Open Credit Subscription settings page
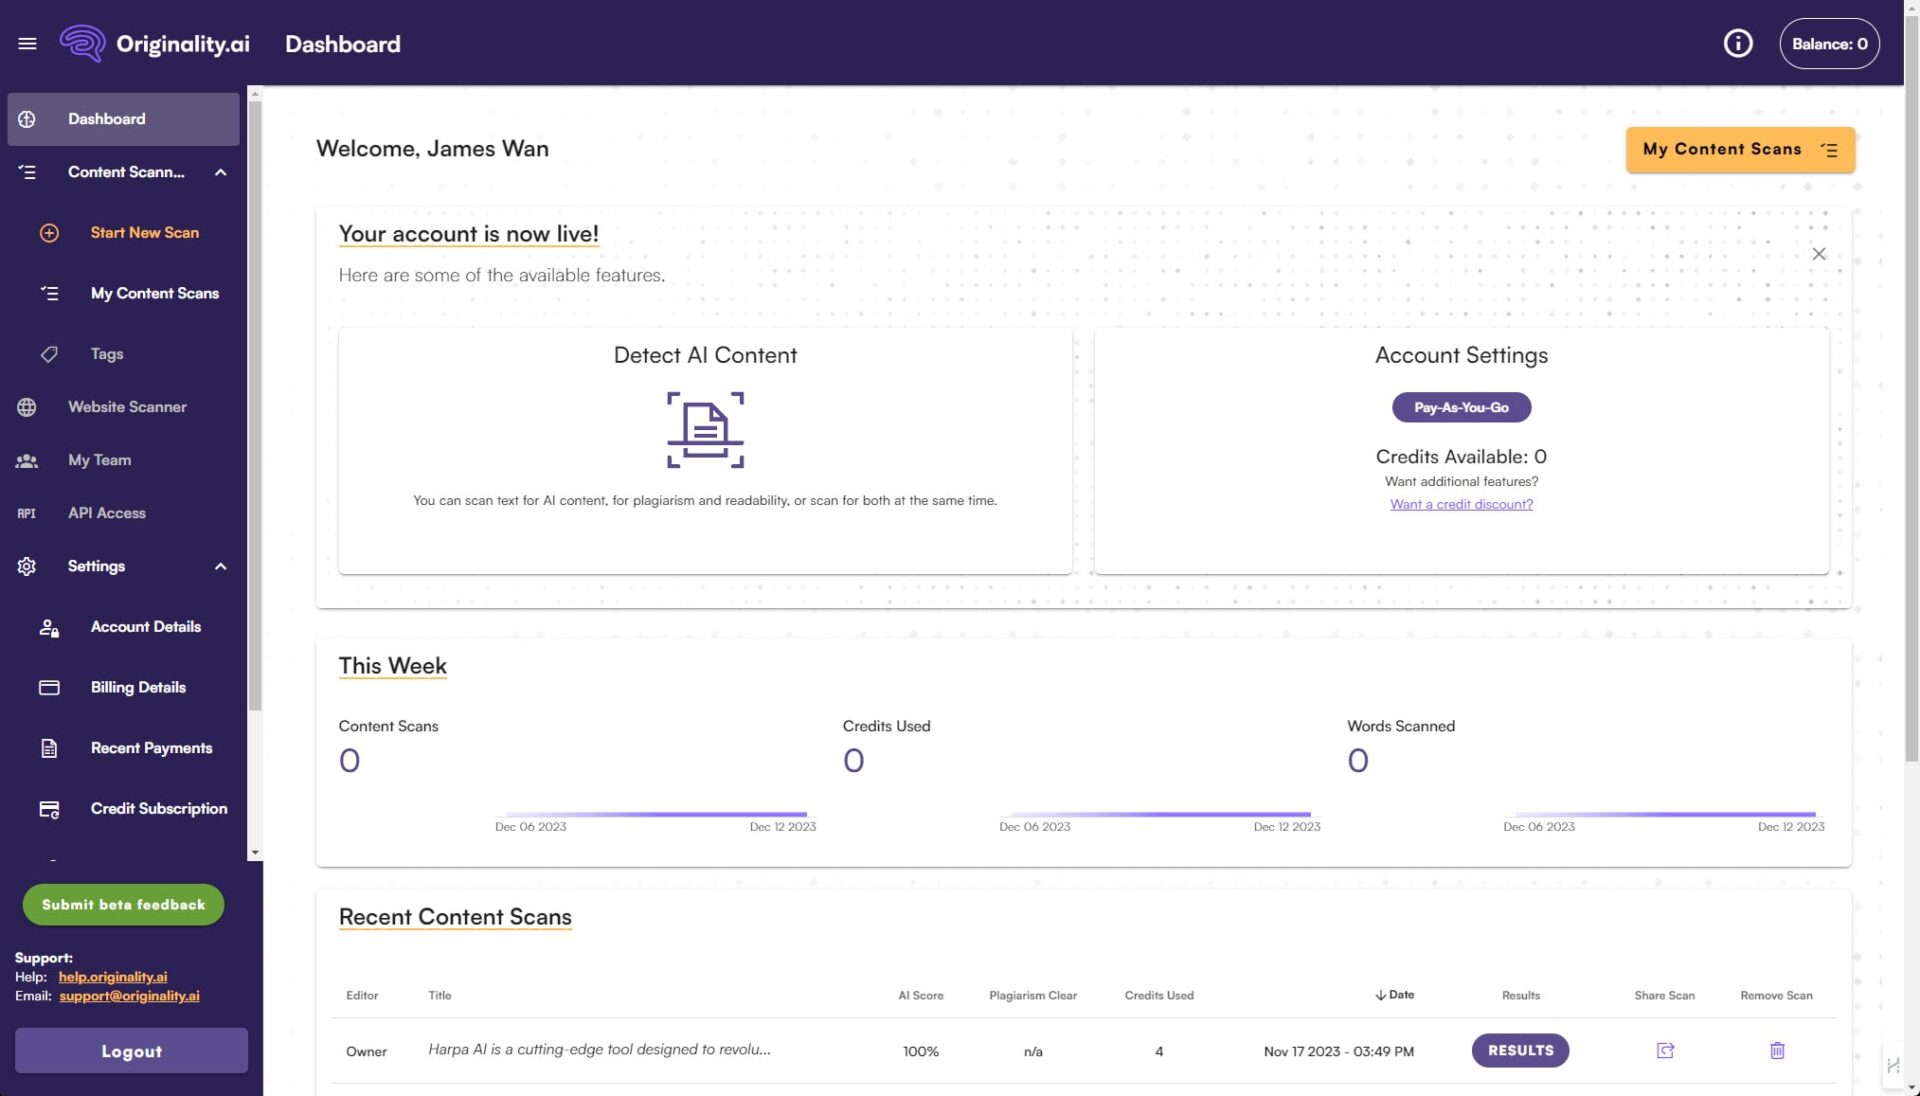Image resolution: width=1920 pixels, height=1096 pixels. coord(159,809)
